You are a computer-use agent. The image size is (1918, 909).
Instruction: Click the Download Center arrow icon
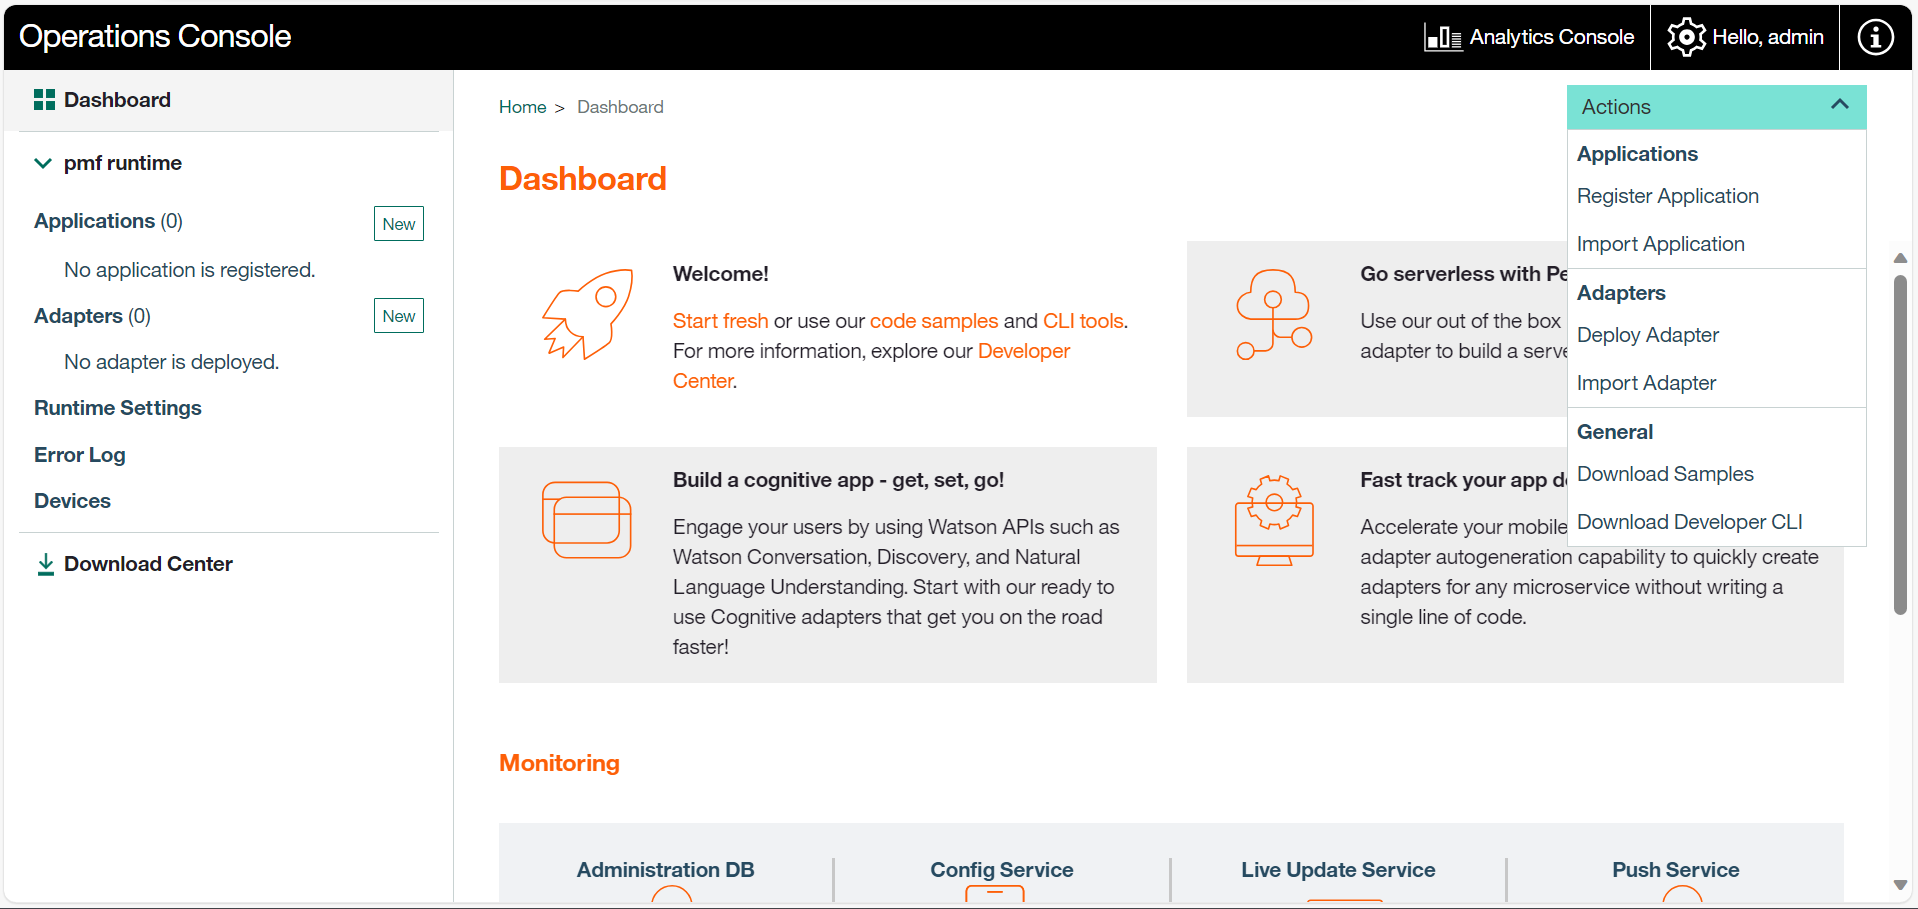pyautogui.click(x=45, y=565)
